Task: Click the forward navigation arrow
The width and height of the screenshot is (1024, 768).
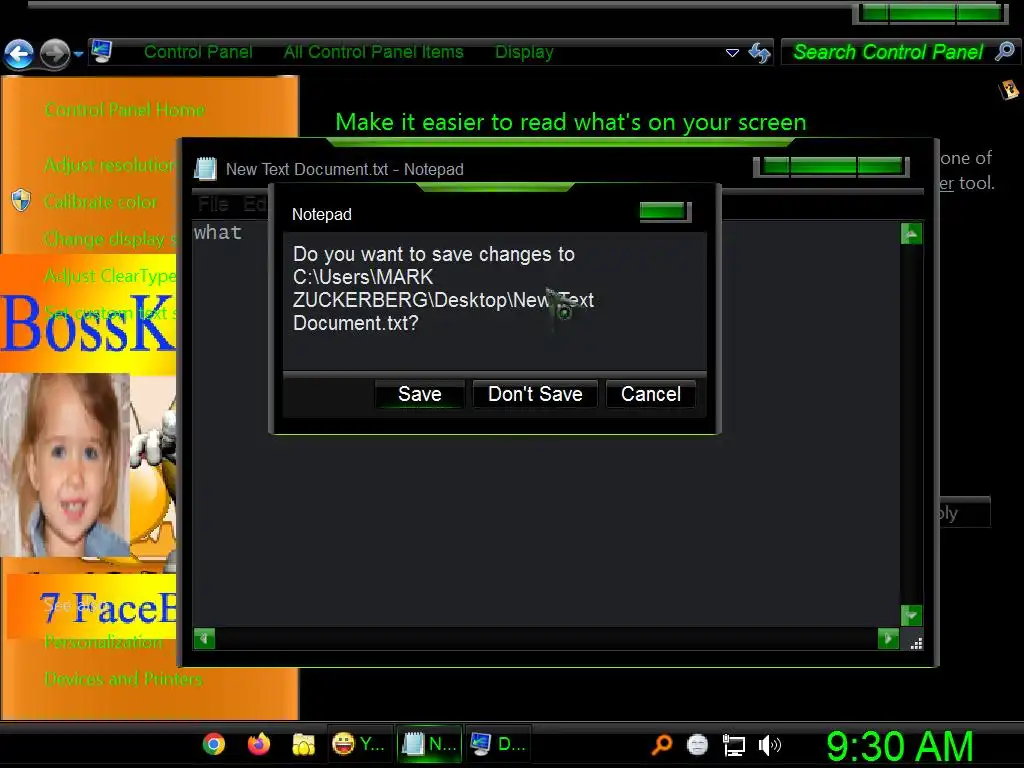Action: pos(54,54)
